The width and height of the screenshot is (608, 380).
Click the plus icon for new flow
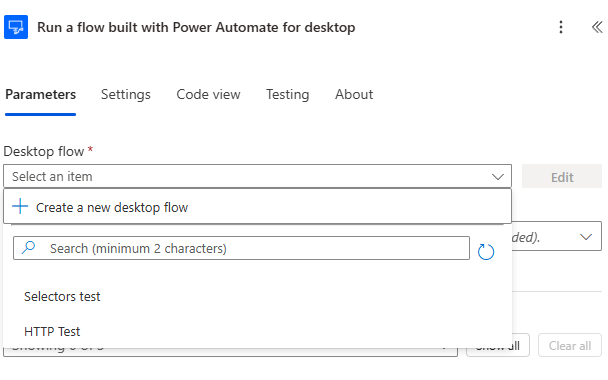pos(20,206)
